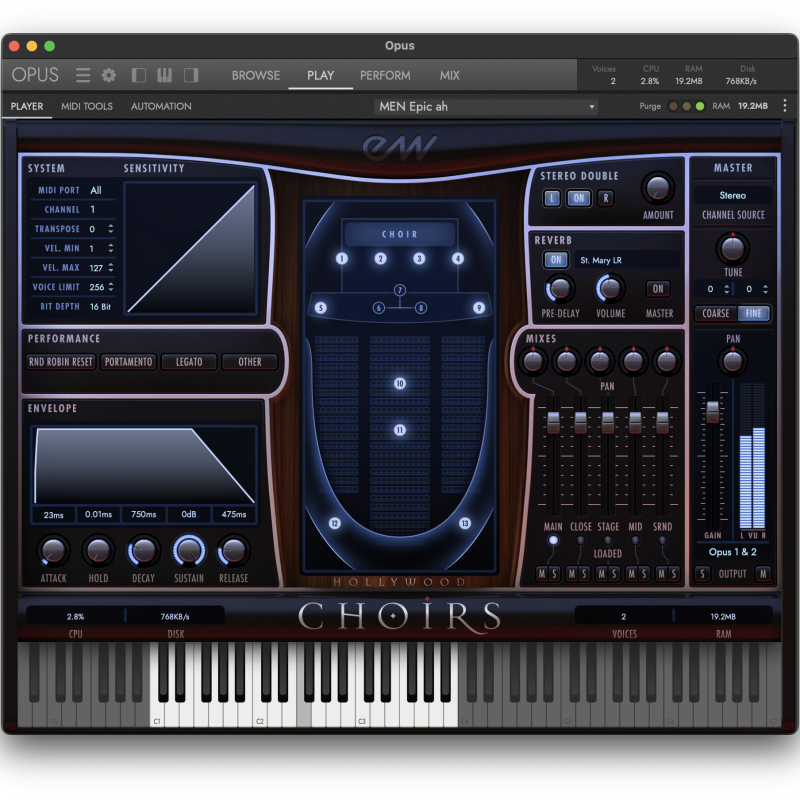
Task: Open the AUTOMATION tab
Action: pos(161,106)
